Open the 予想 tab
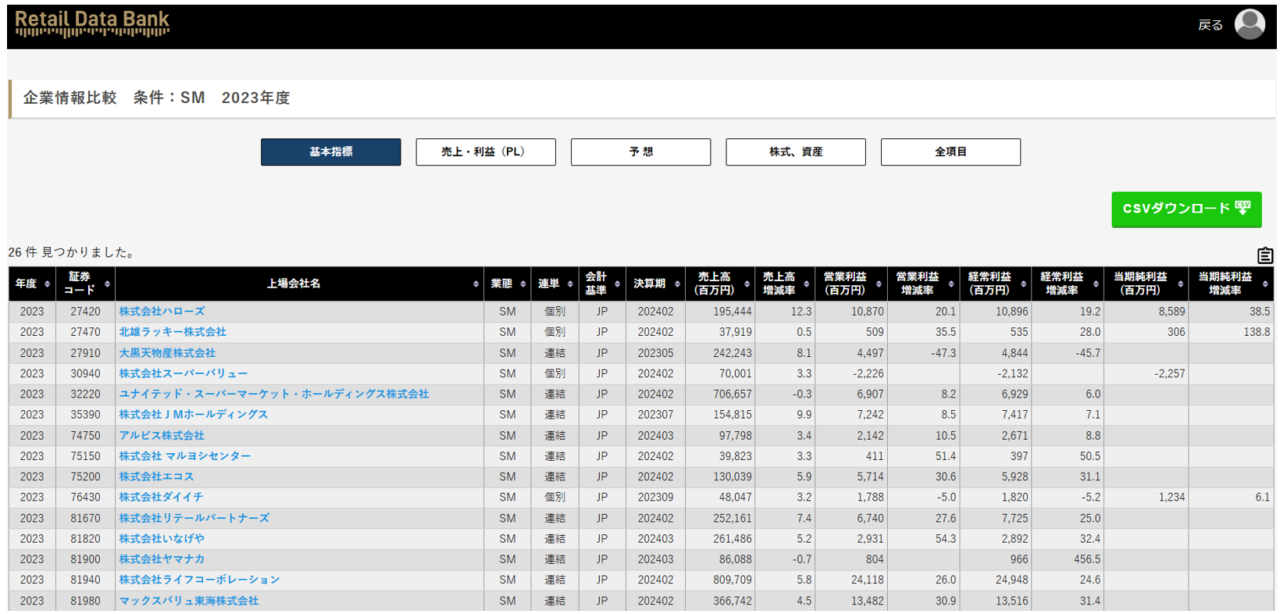This screenshot has width=1280, height=614. (x=640, y=152)
